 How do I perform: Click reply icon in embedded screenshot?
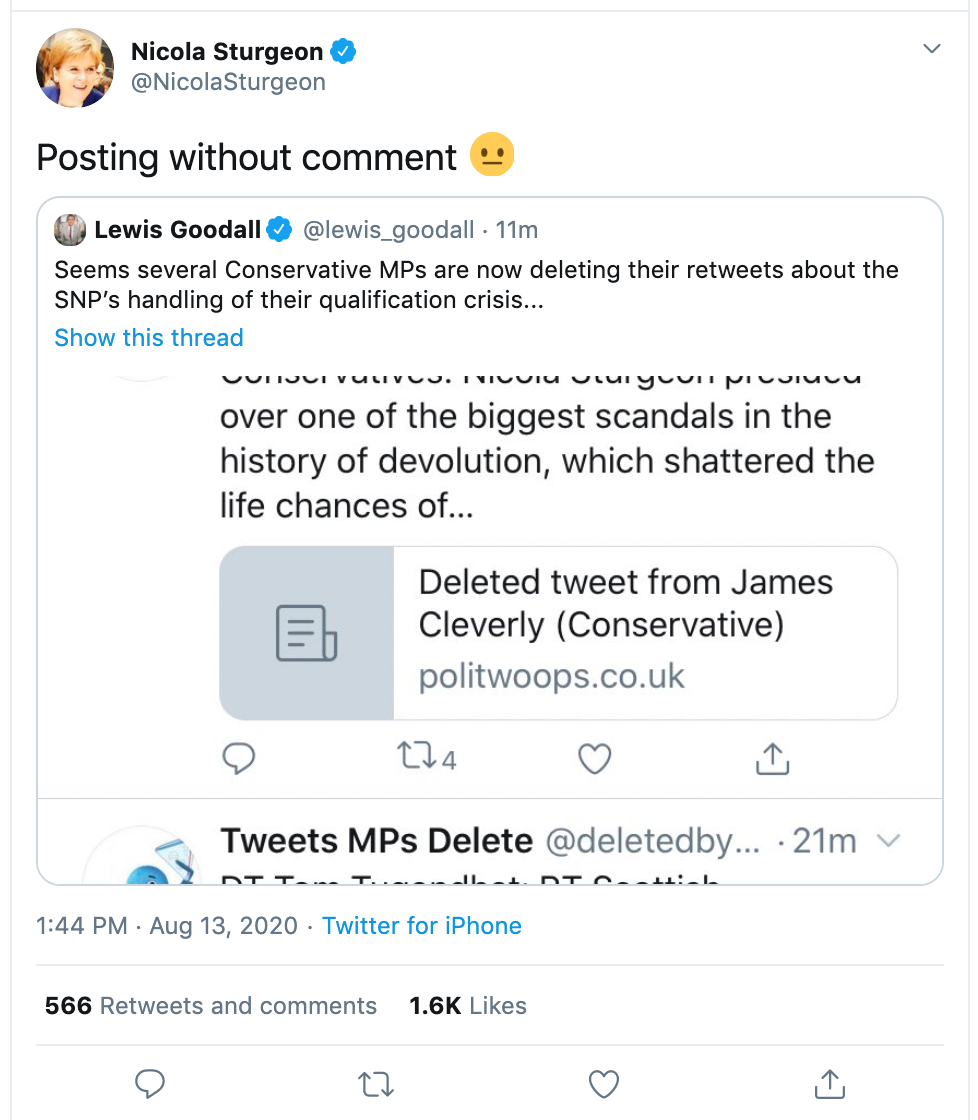click(238, 759)
